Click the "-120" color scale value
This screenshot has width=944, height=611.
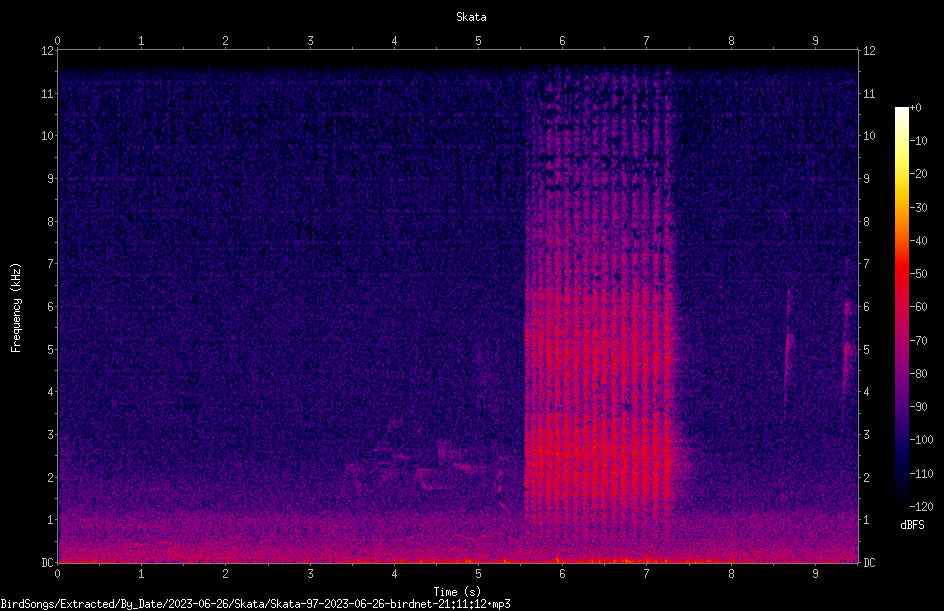[x=921, y=507]
